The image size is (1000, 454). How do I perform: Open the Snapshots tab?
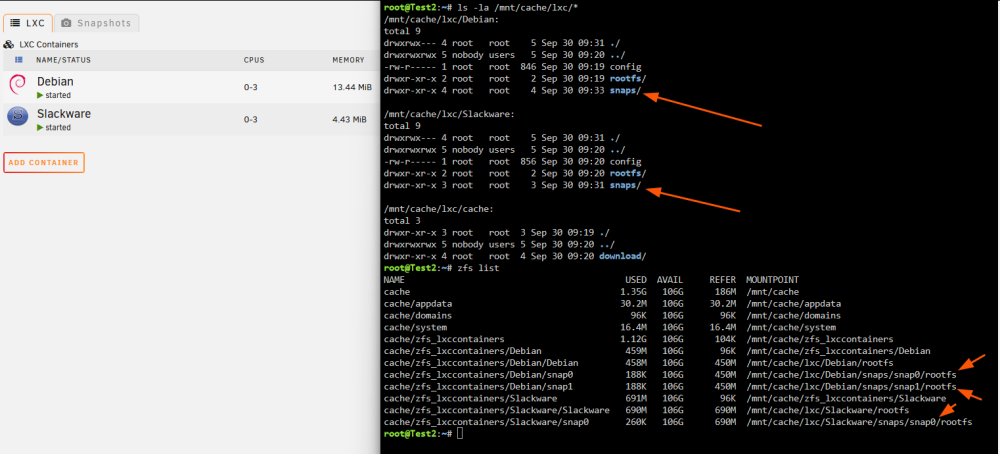(96, 23)
